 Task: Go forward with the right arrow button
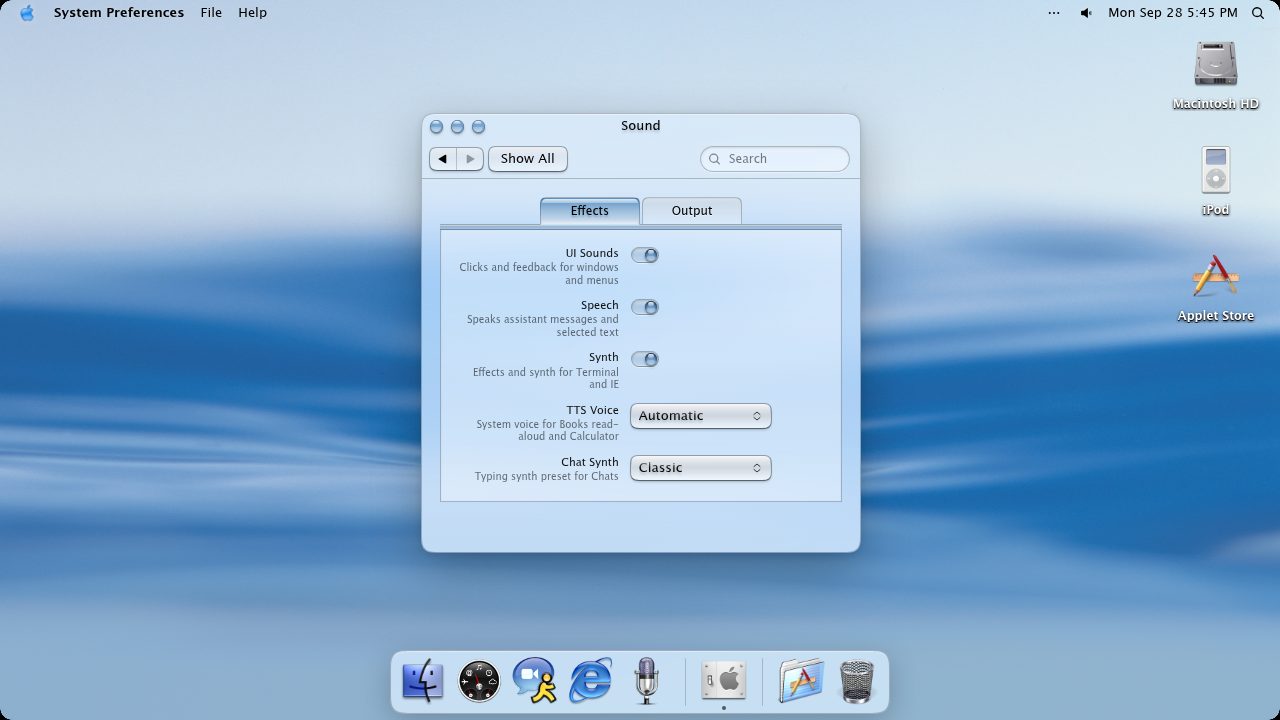470,159
